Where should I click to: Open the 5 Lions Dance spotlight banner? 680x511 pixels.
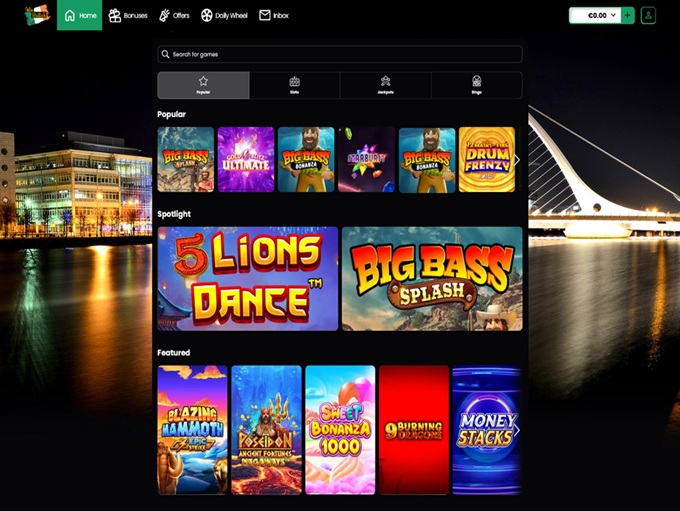tap(248, 278)
